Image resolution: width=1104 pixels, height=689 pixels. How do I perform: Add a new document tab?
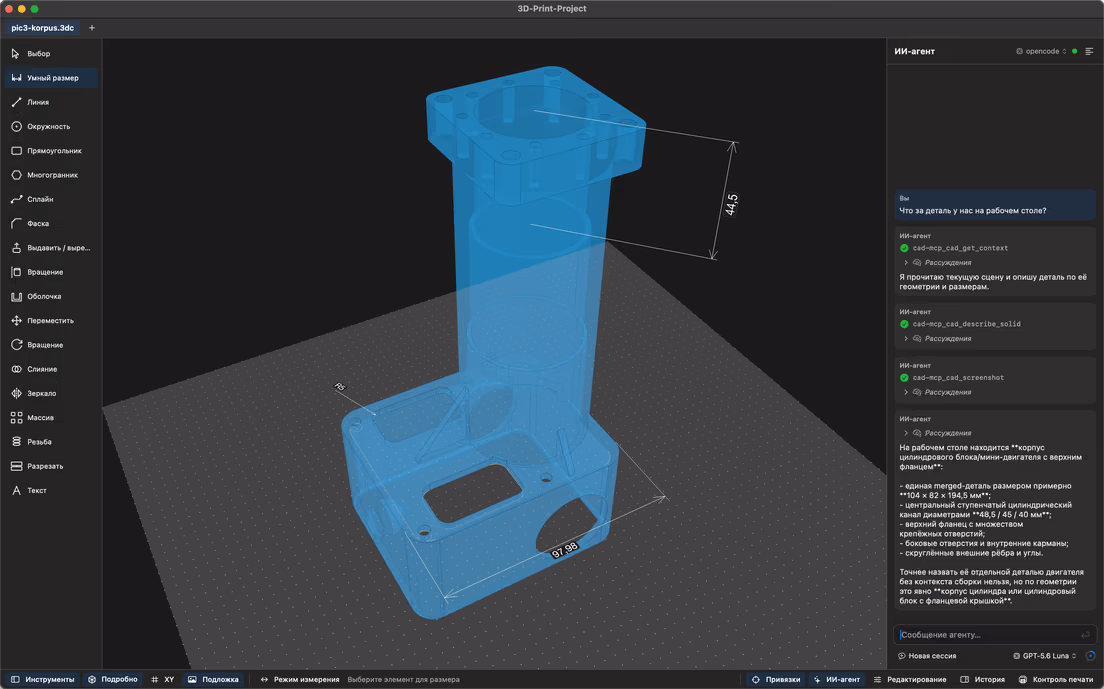coord(92,28)
